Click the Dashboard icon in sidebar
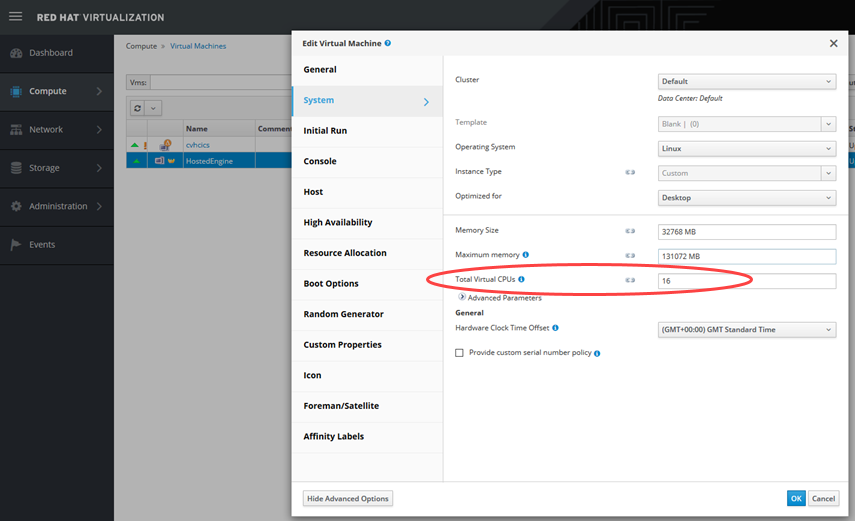855x521 pixels. point(16,53)
